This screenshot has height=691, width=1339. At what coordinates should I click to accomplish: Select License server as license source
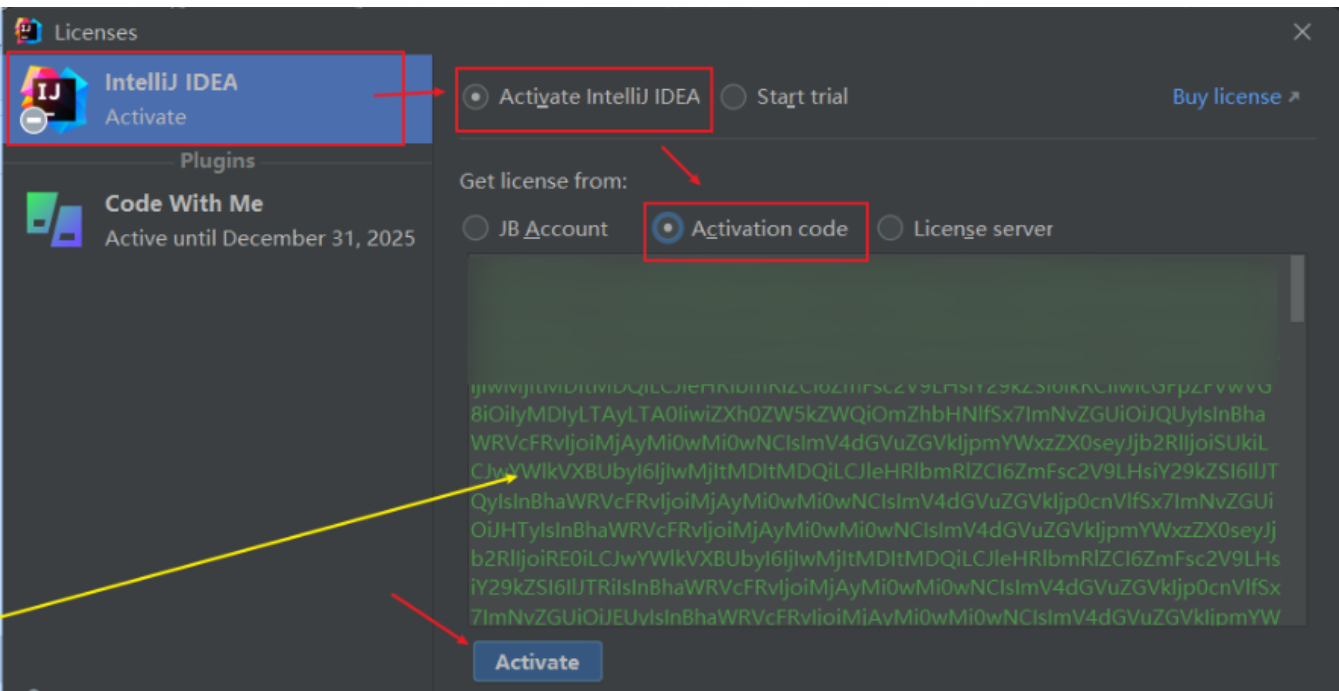(966, 229)
